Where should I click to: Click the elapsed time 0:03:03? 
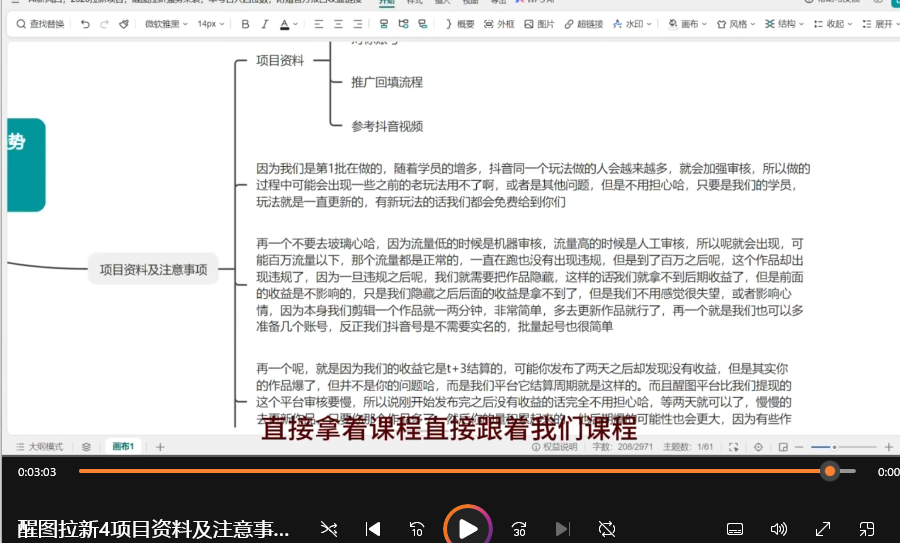point(37,472)
